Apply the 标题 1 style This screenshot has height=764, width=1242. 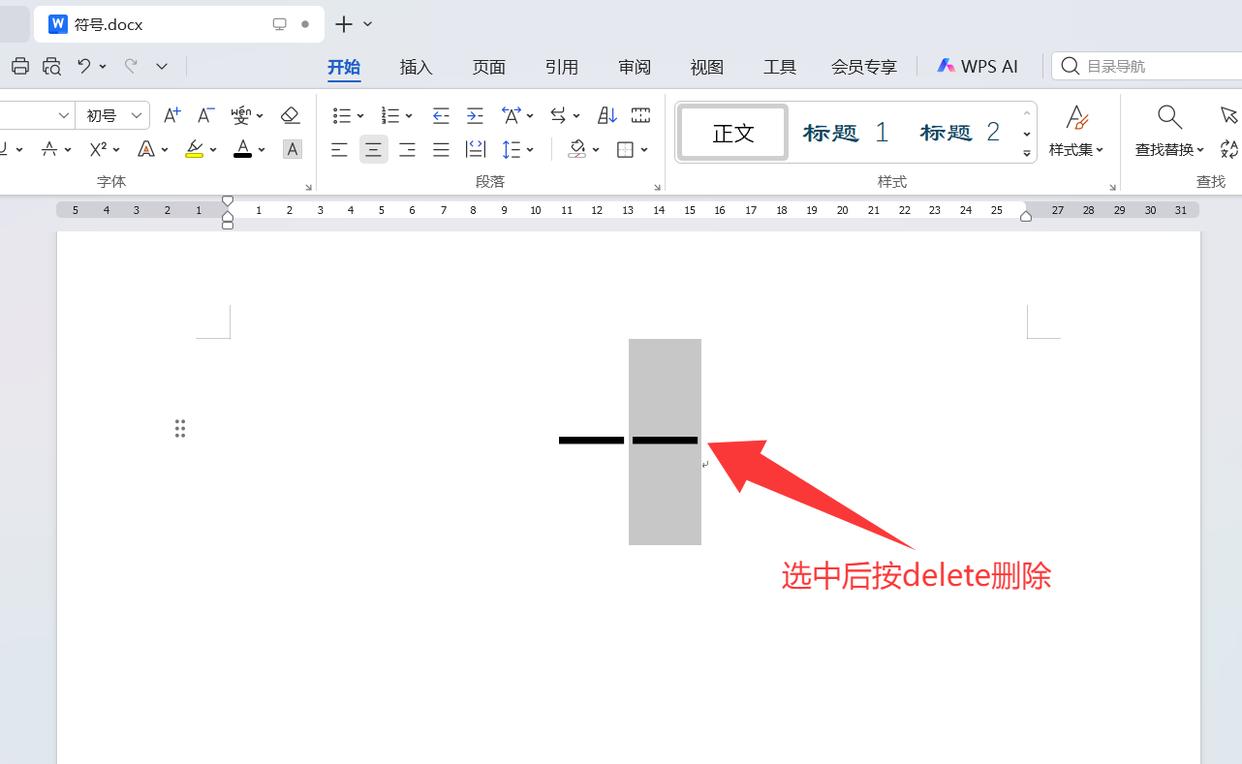(845, 132)
